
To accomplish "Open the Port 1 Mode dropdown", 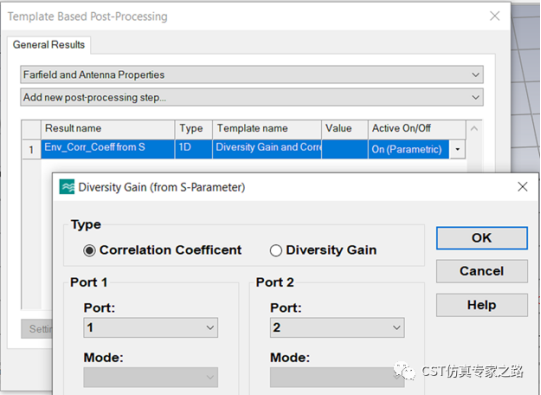I will [x=150, y=377].
